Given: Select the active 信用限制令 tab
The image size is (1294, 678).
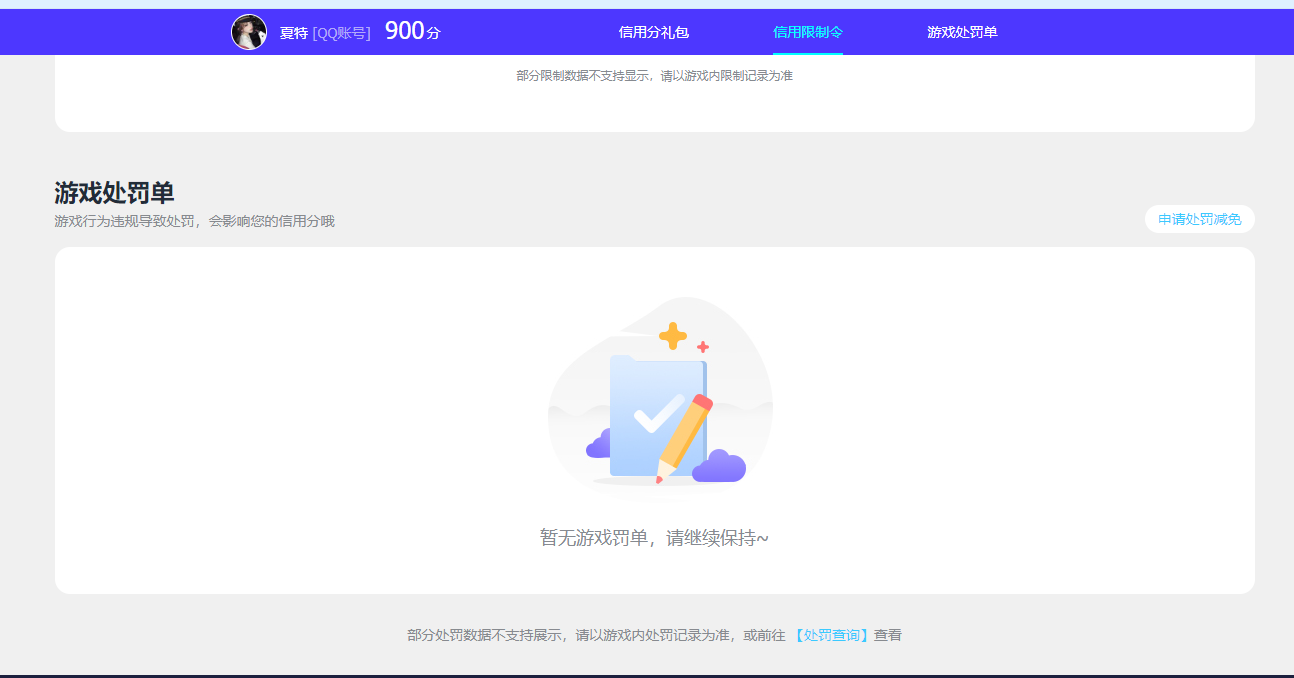Looking at the screenshot, I should (808, 33).
